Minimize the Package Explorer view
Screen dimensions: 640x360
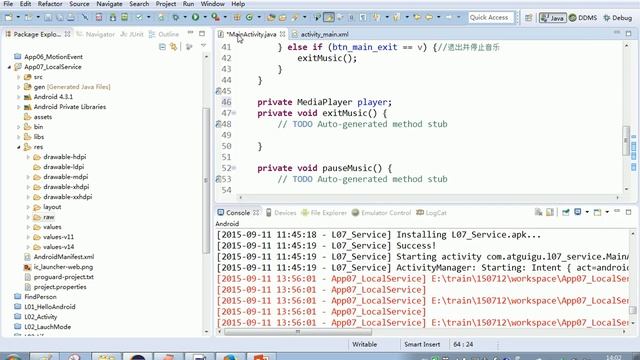191,33
